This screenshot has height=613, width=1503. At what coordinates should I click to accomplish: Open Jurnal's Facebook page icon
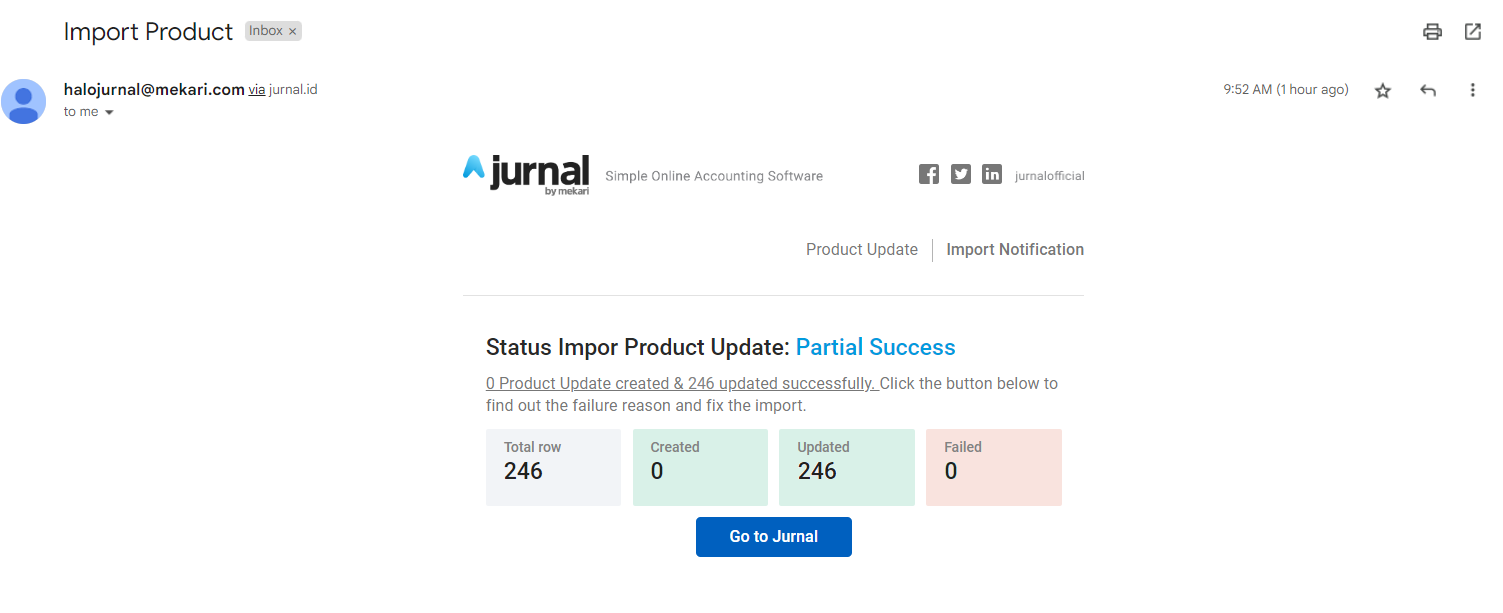click(x=929, y=175)
